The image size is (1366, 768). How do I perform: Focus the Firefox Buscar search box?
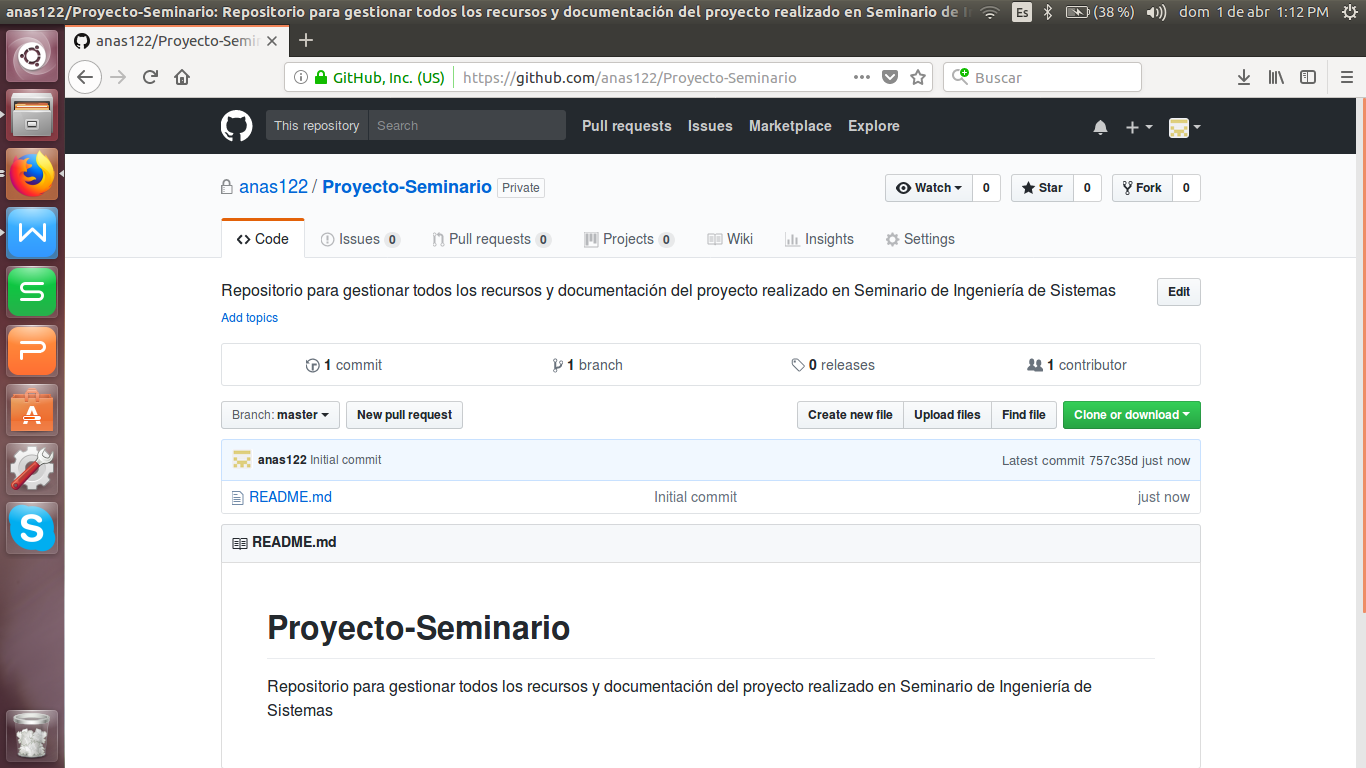pyautogui.click(x=1042, y=77)
